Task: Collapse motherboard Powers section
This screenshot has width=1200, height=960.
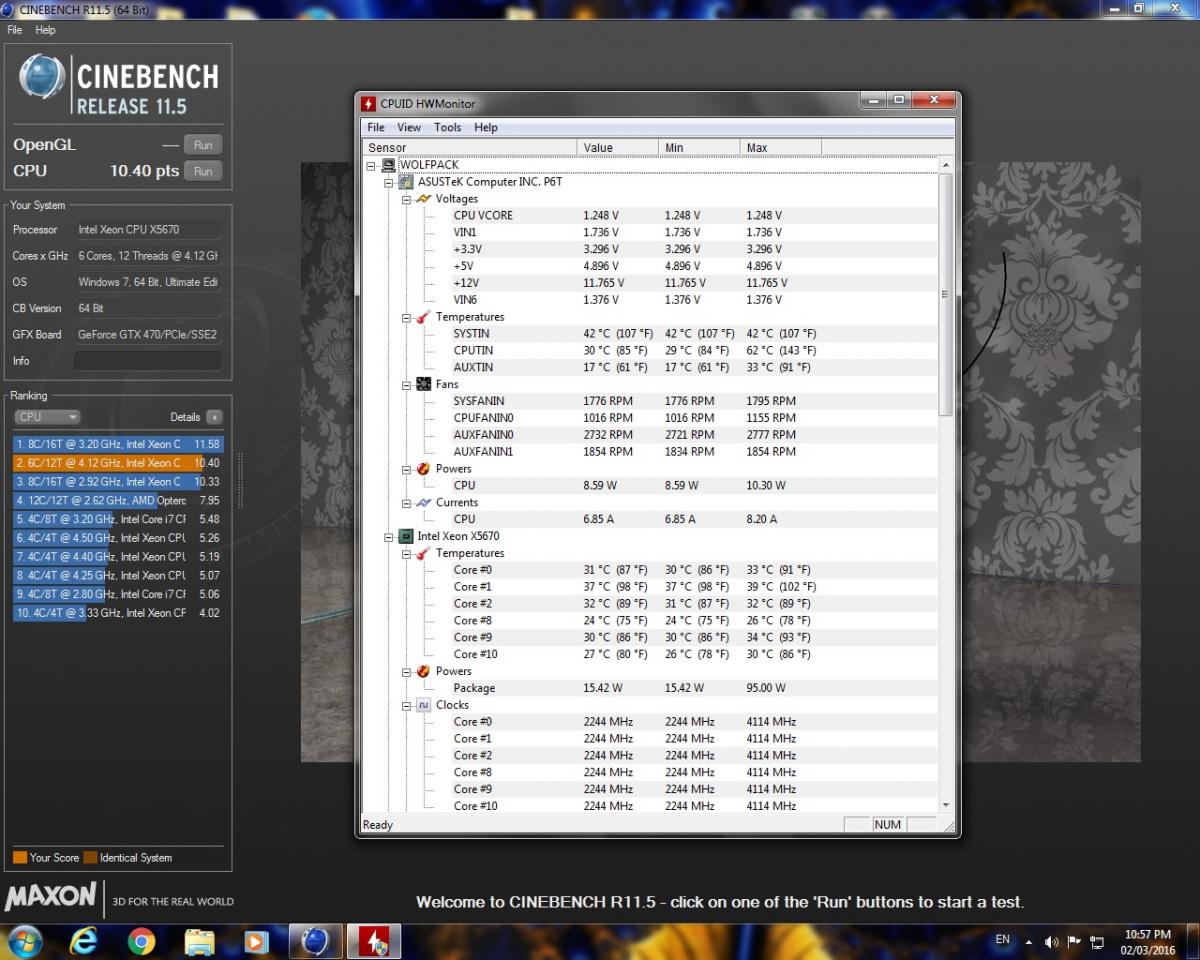Action: click(x=407, y=469)
